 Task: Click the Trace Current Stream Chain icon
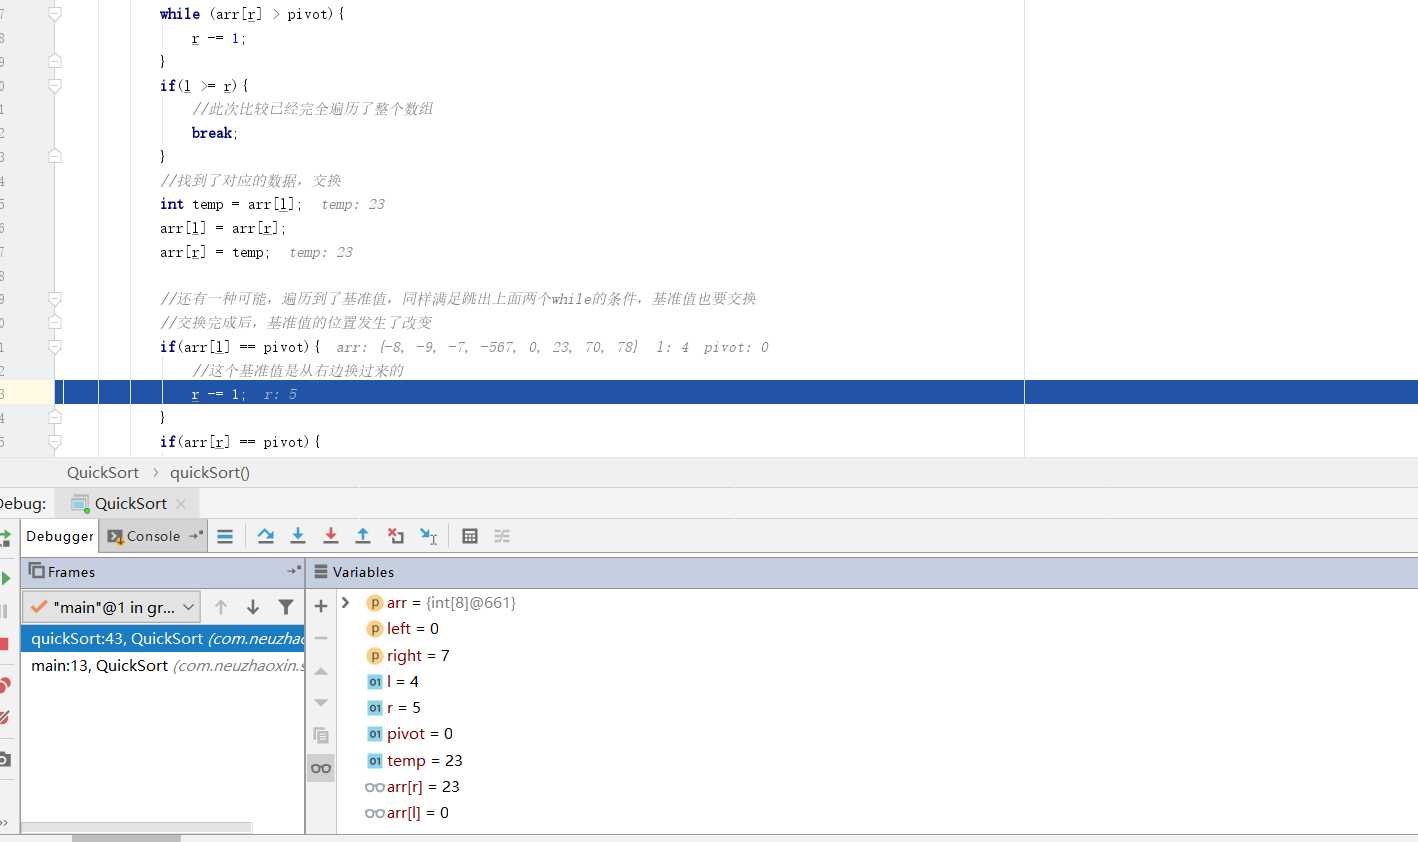502,536
